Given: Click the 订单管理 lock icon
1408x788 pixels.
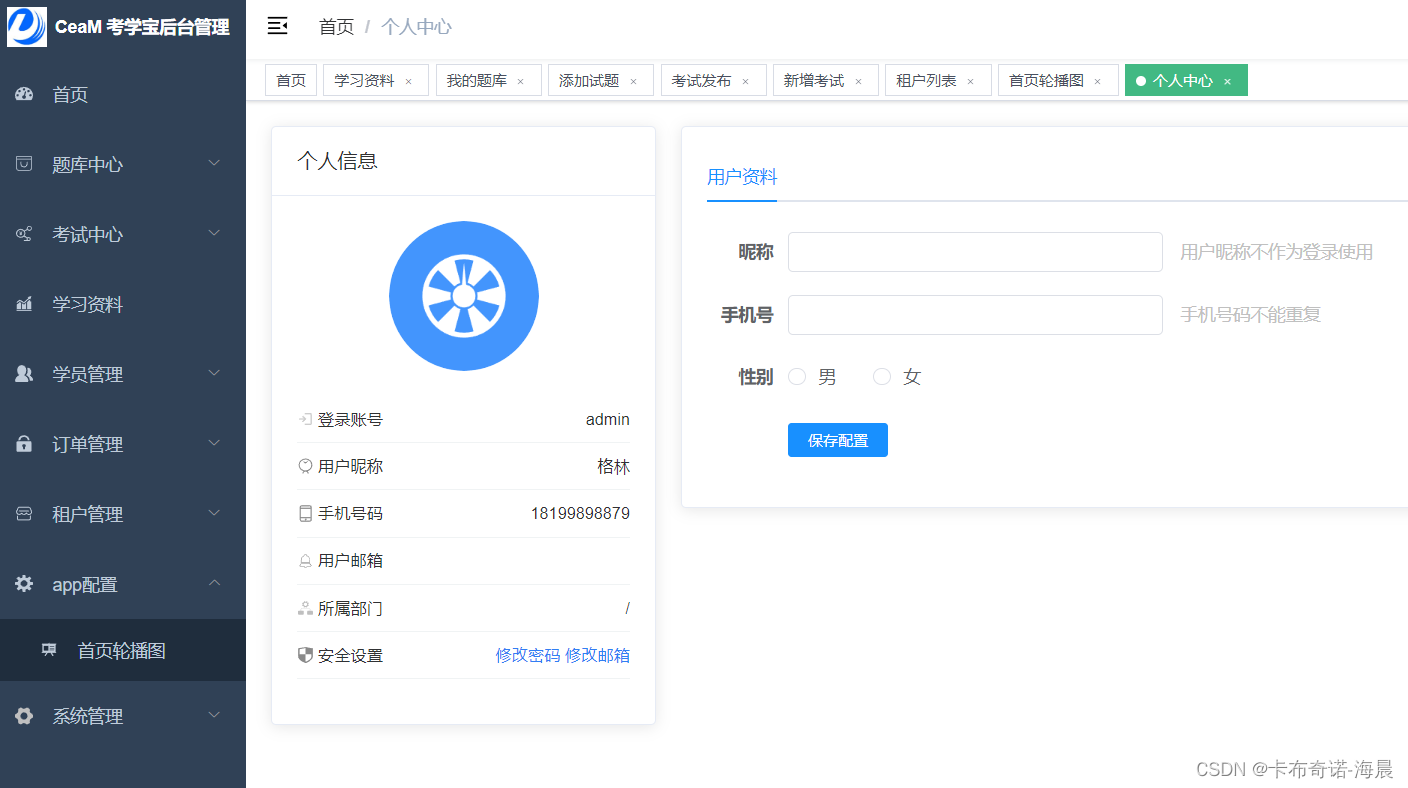Looking at the screenshot, I should click(23, 443).
